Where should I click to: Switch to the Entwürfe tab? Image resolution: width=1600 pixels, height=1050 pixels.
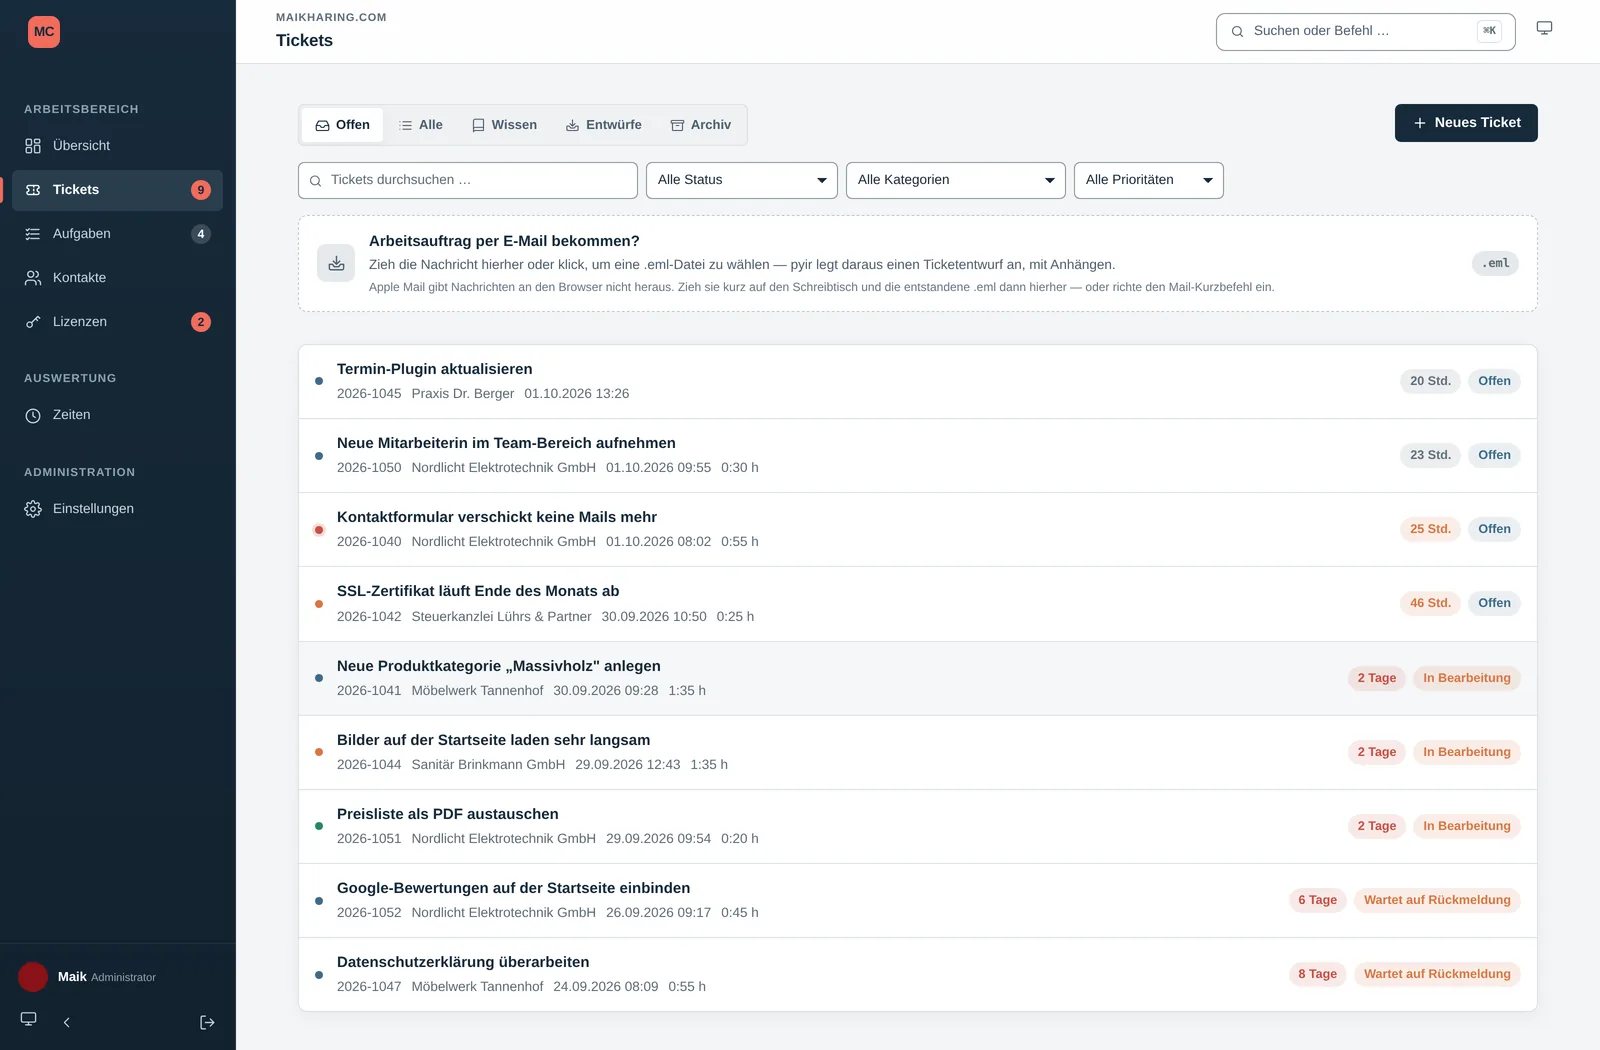604,125
